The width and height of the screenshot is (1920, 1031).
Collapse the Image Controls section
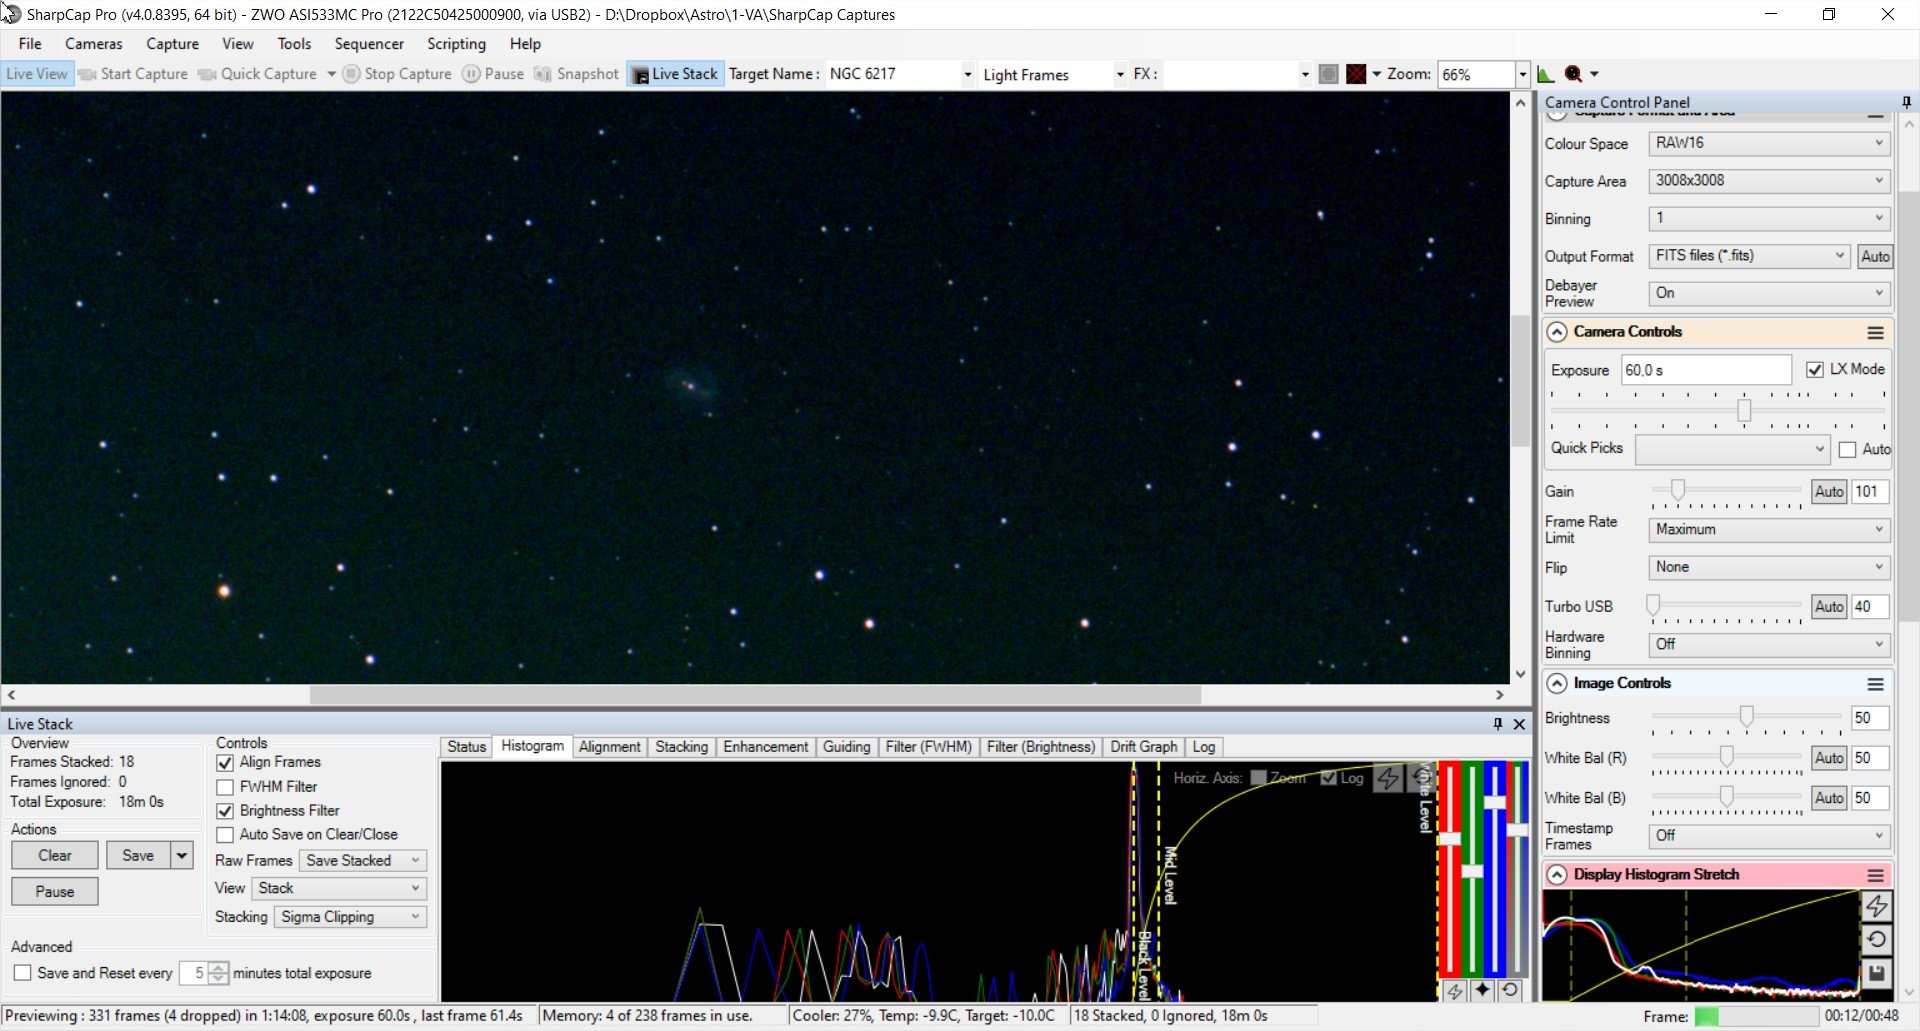(1557, 683)
